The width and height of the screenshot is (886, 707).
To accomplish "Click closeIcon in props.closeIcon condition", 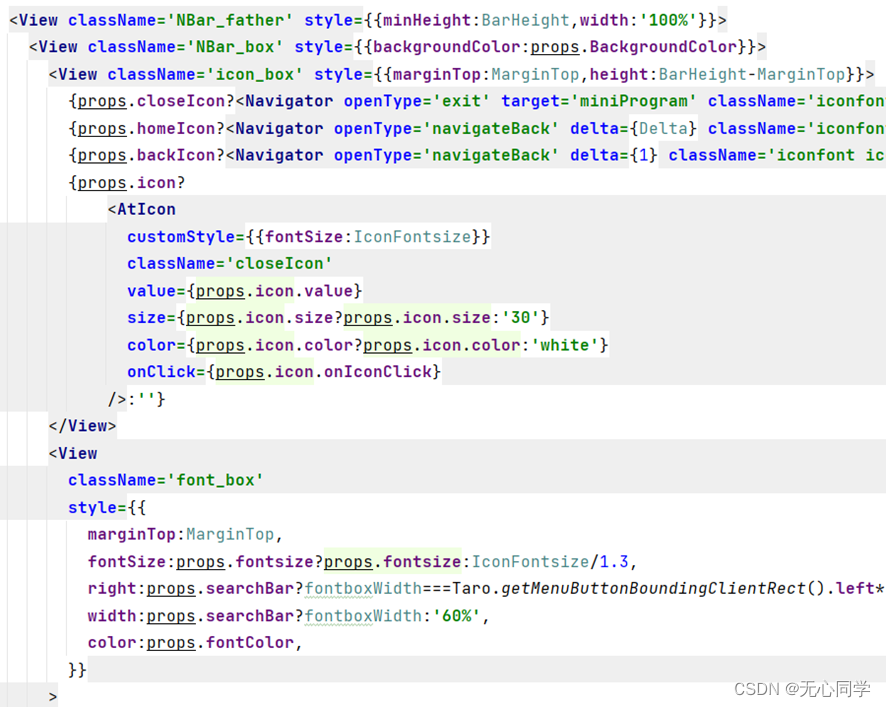I will pyautogui.click(x=181, y=101).
